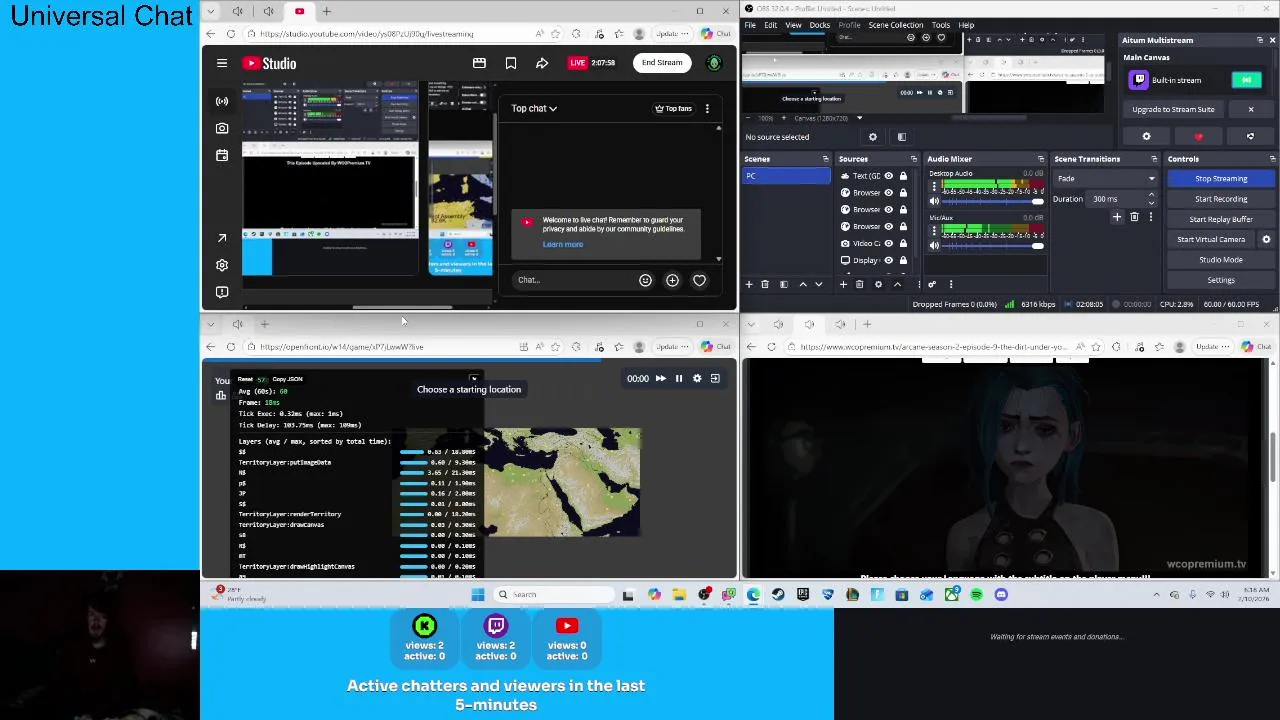Add a new source in OBS
Screen dimensions: 1280x720
click(843, 284)
